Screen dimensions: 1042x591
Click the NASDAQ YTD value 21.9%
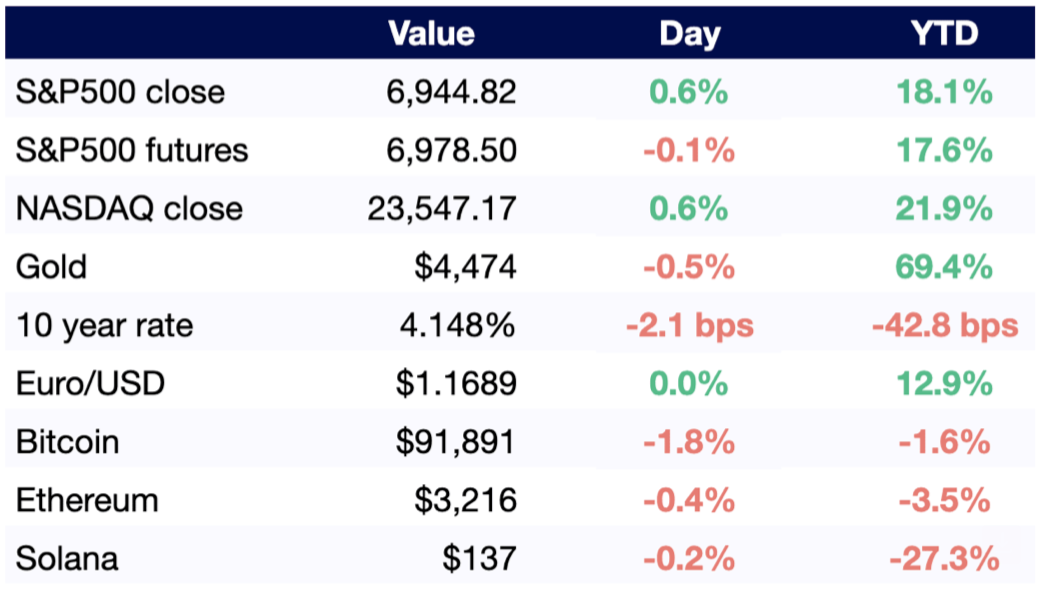tap(944, 209)
